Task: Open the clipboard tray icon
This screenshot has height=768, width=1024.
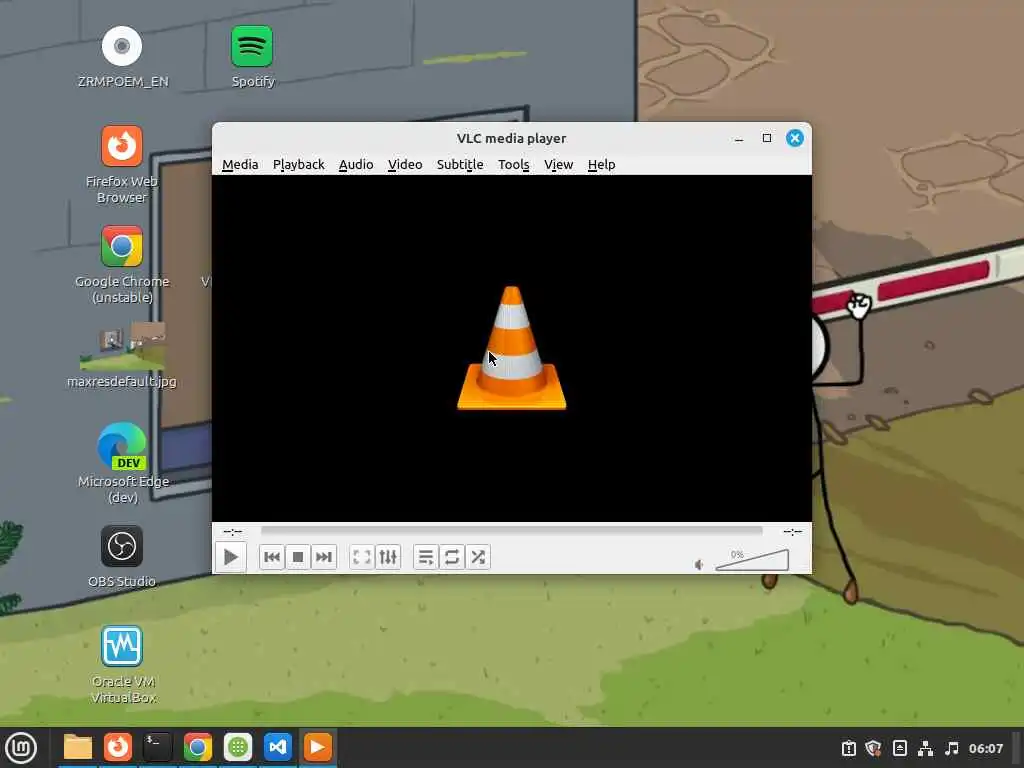Action: pos(848,748)
